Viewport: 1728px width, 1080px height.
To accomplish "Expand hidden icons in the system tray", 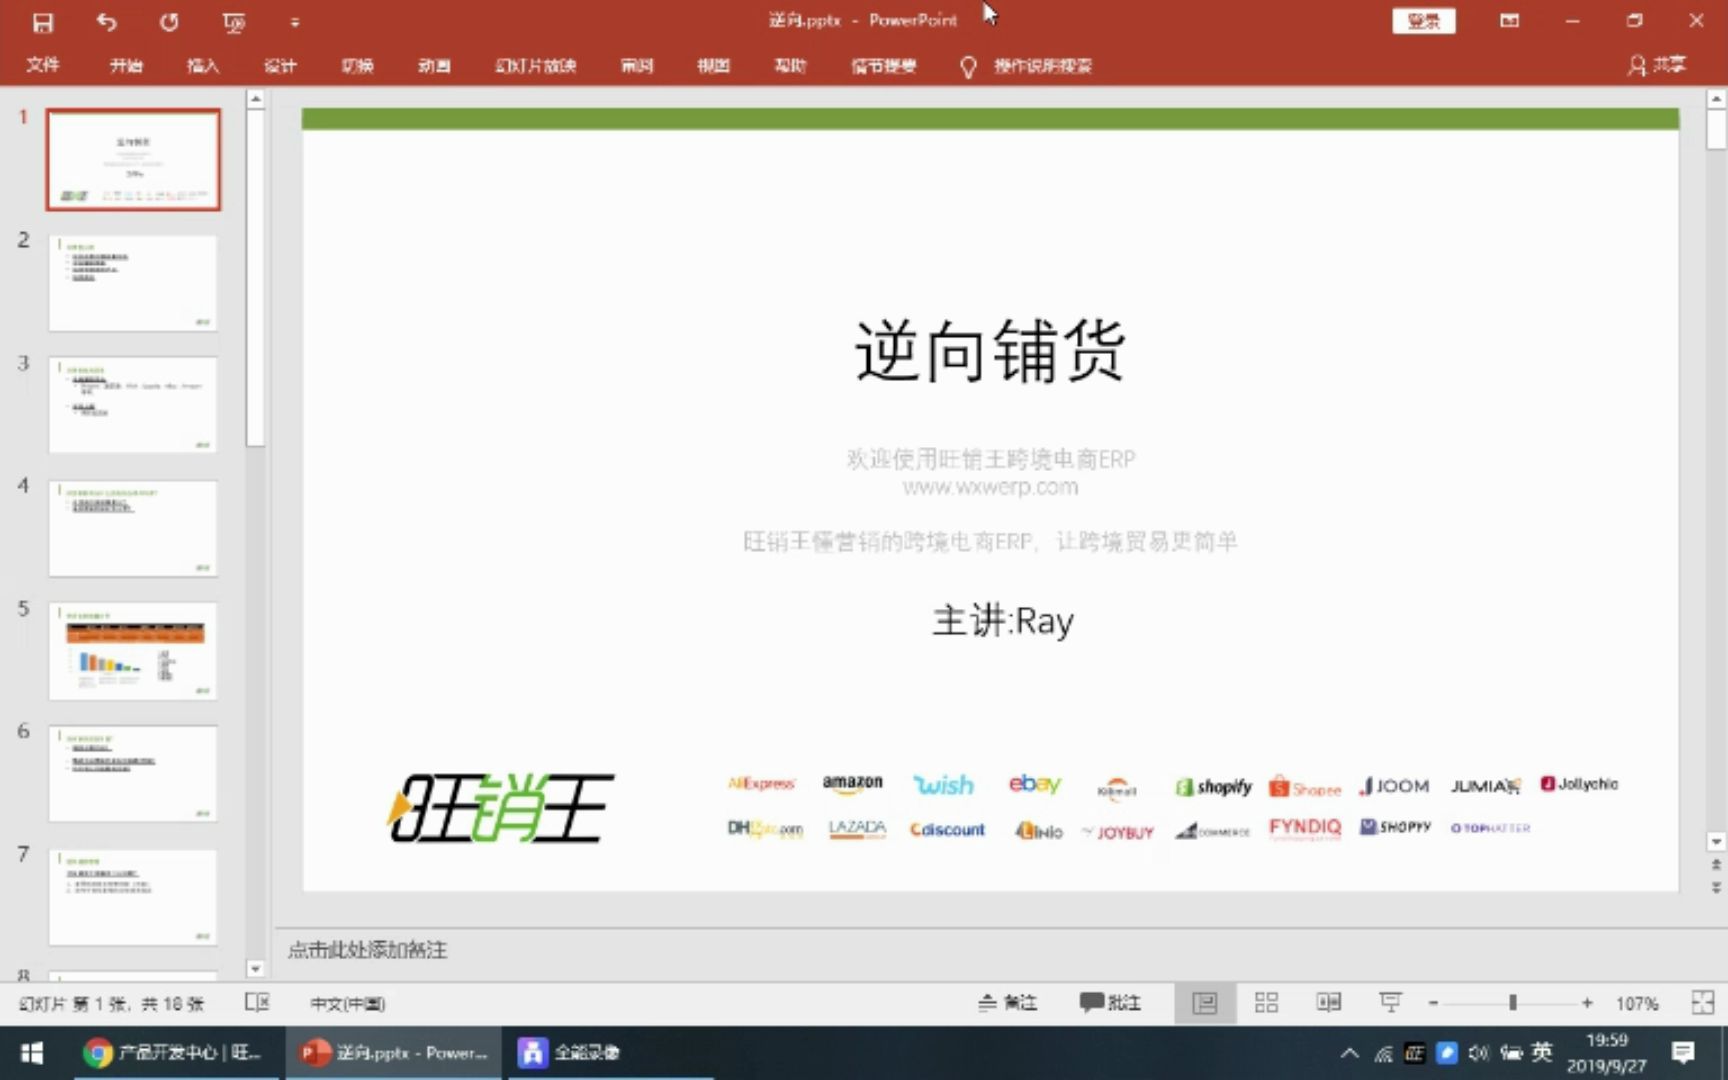I will 1349,1052.
